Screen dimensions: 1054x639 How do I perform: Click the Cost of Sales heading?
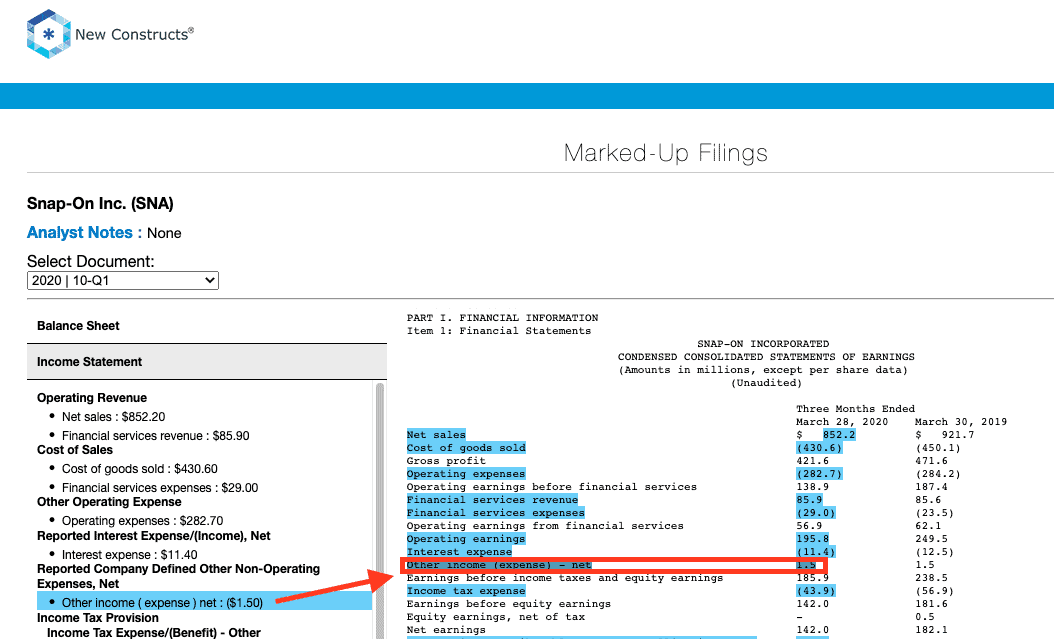tap(75, 450)
